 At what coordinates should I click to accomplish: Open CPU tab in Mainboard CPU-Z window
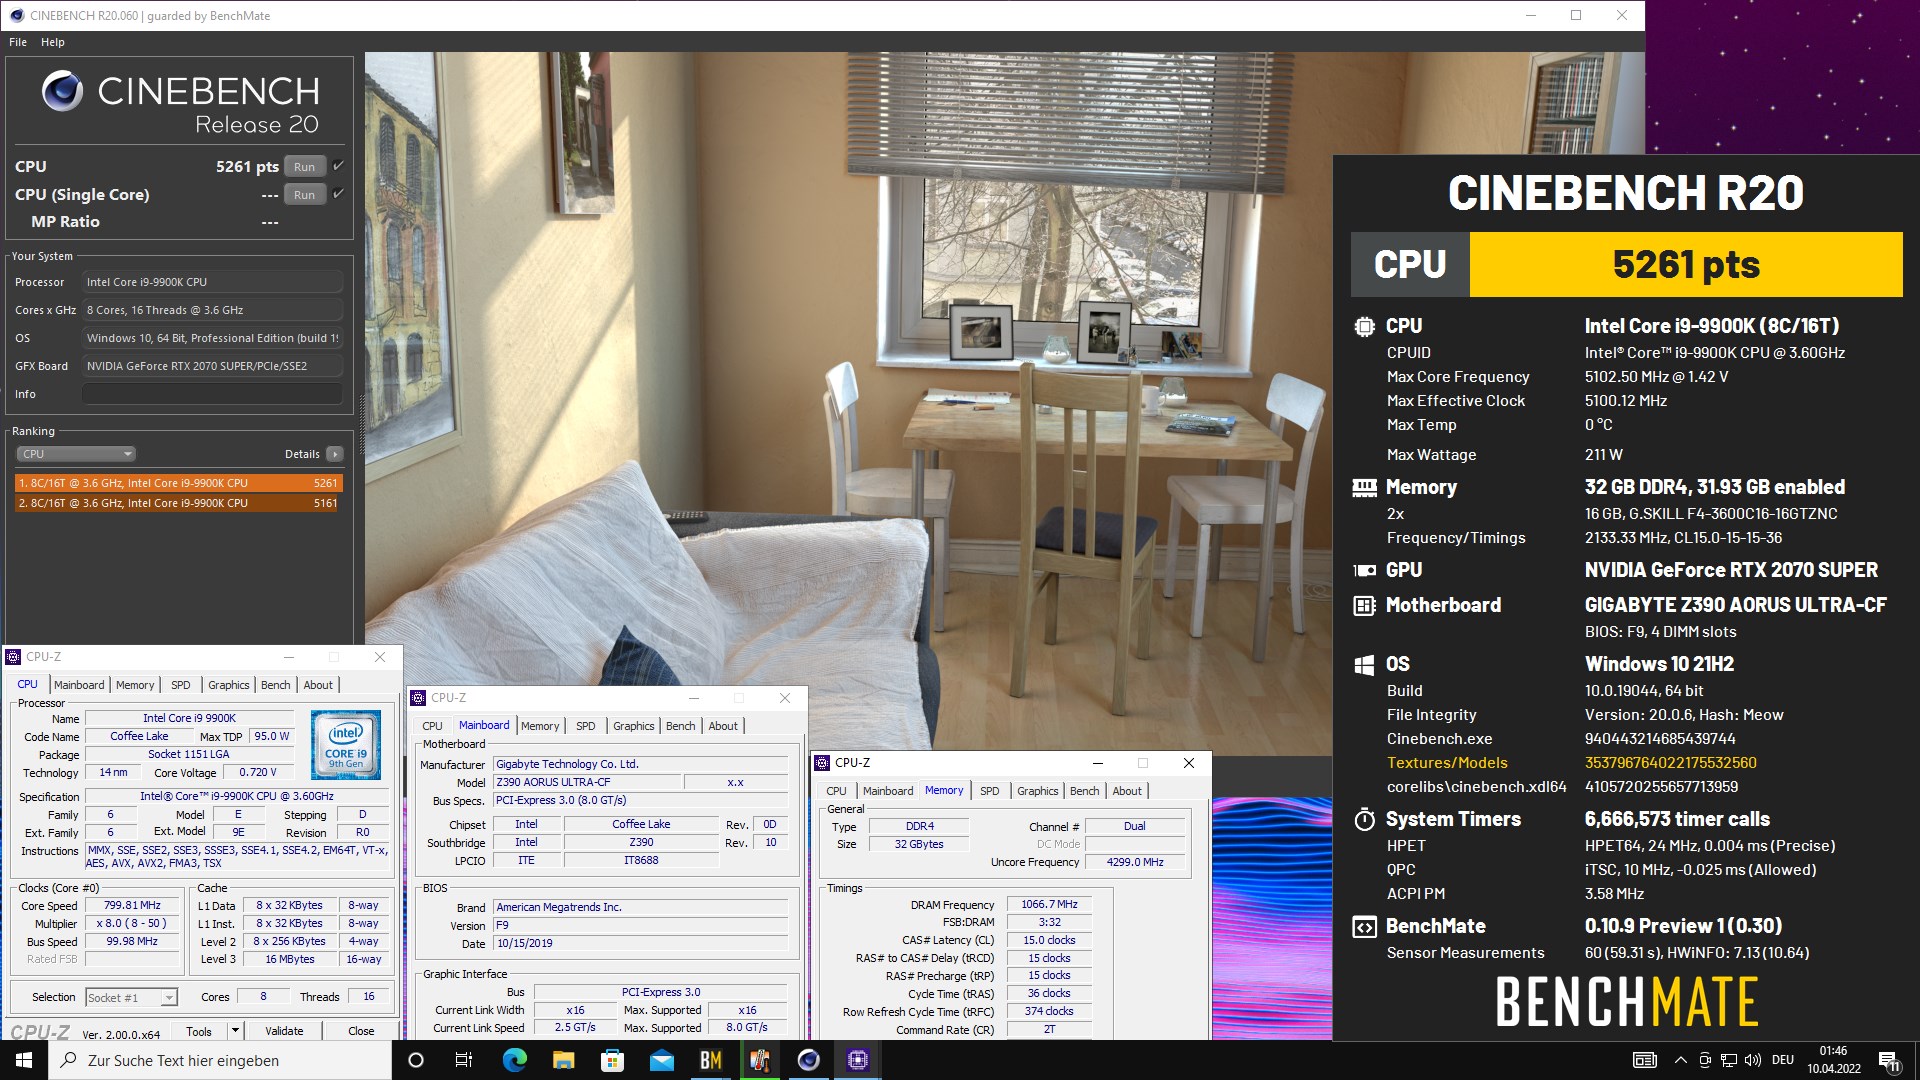pyautogui.click(x=432, y=726)
